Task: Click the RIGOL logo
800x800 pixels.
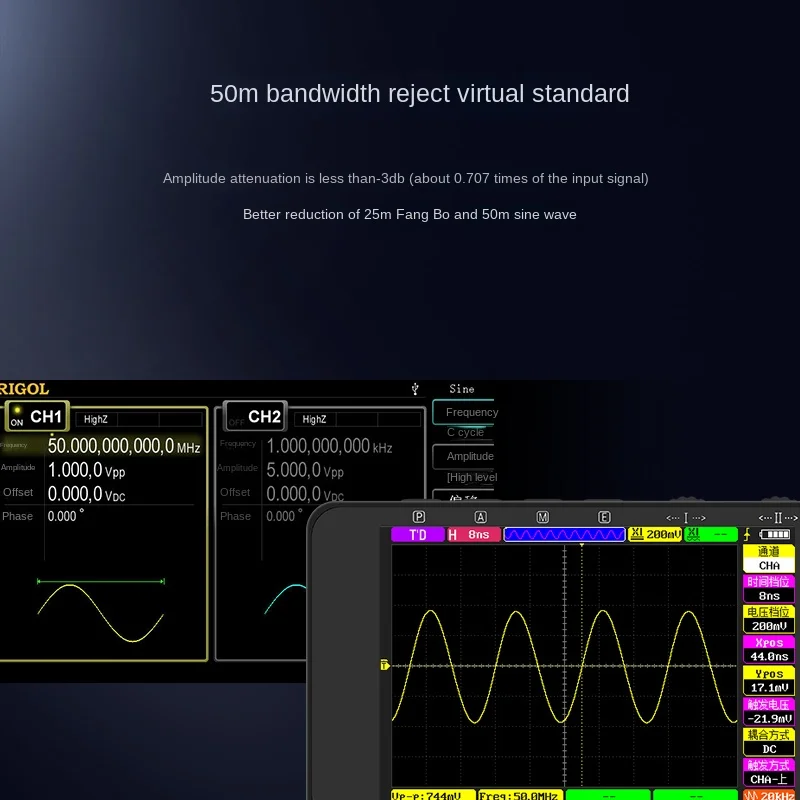Action: (x=24, y=389)
